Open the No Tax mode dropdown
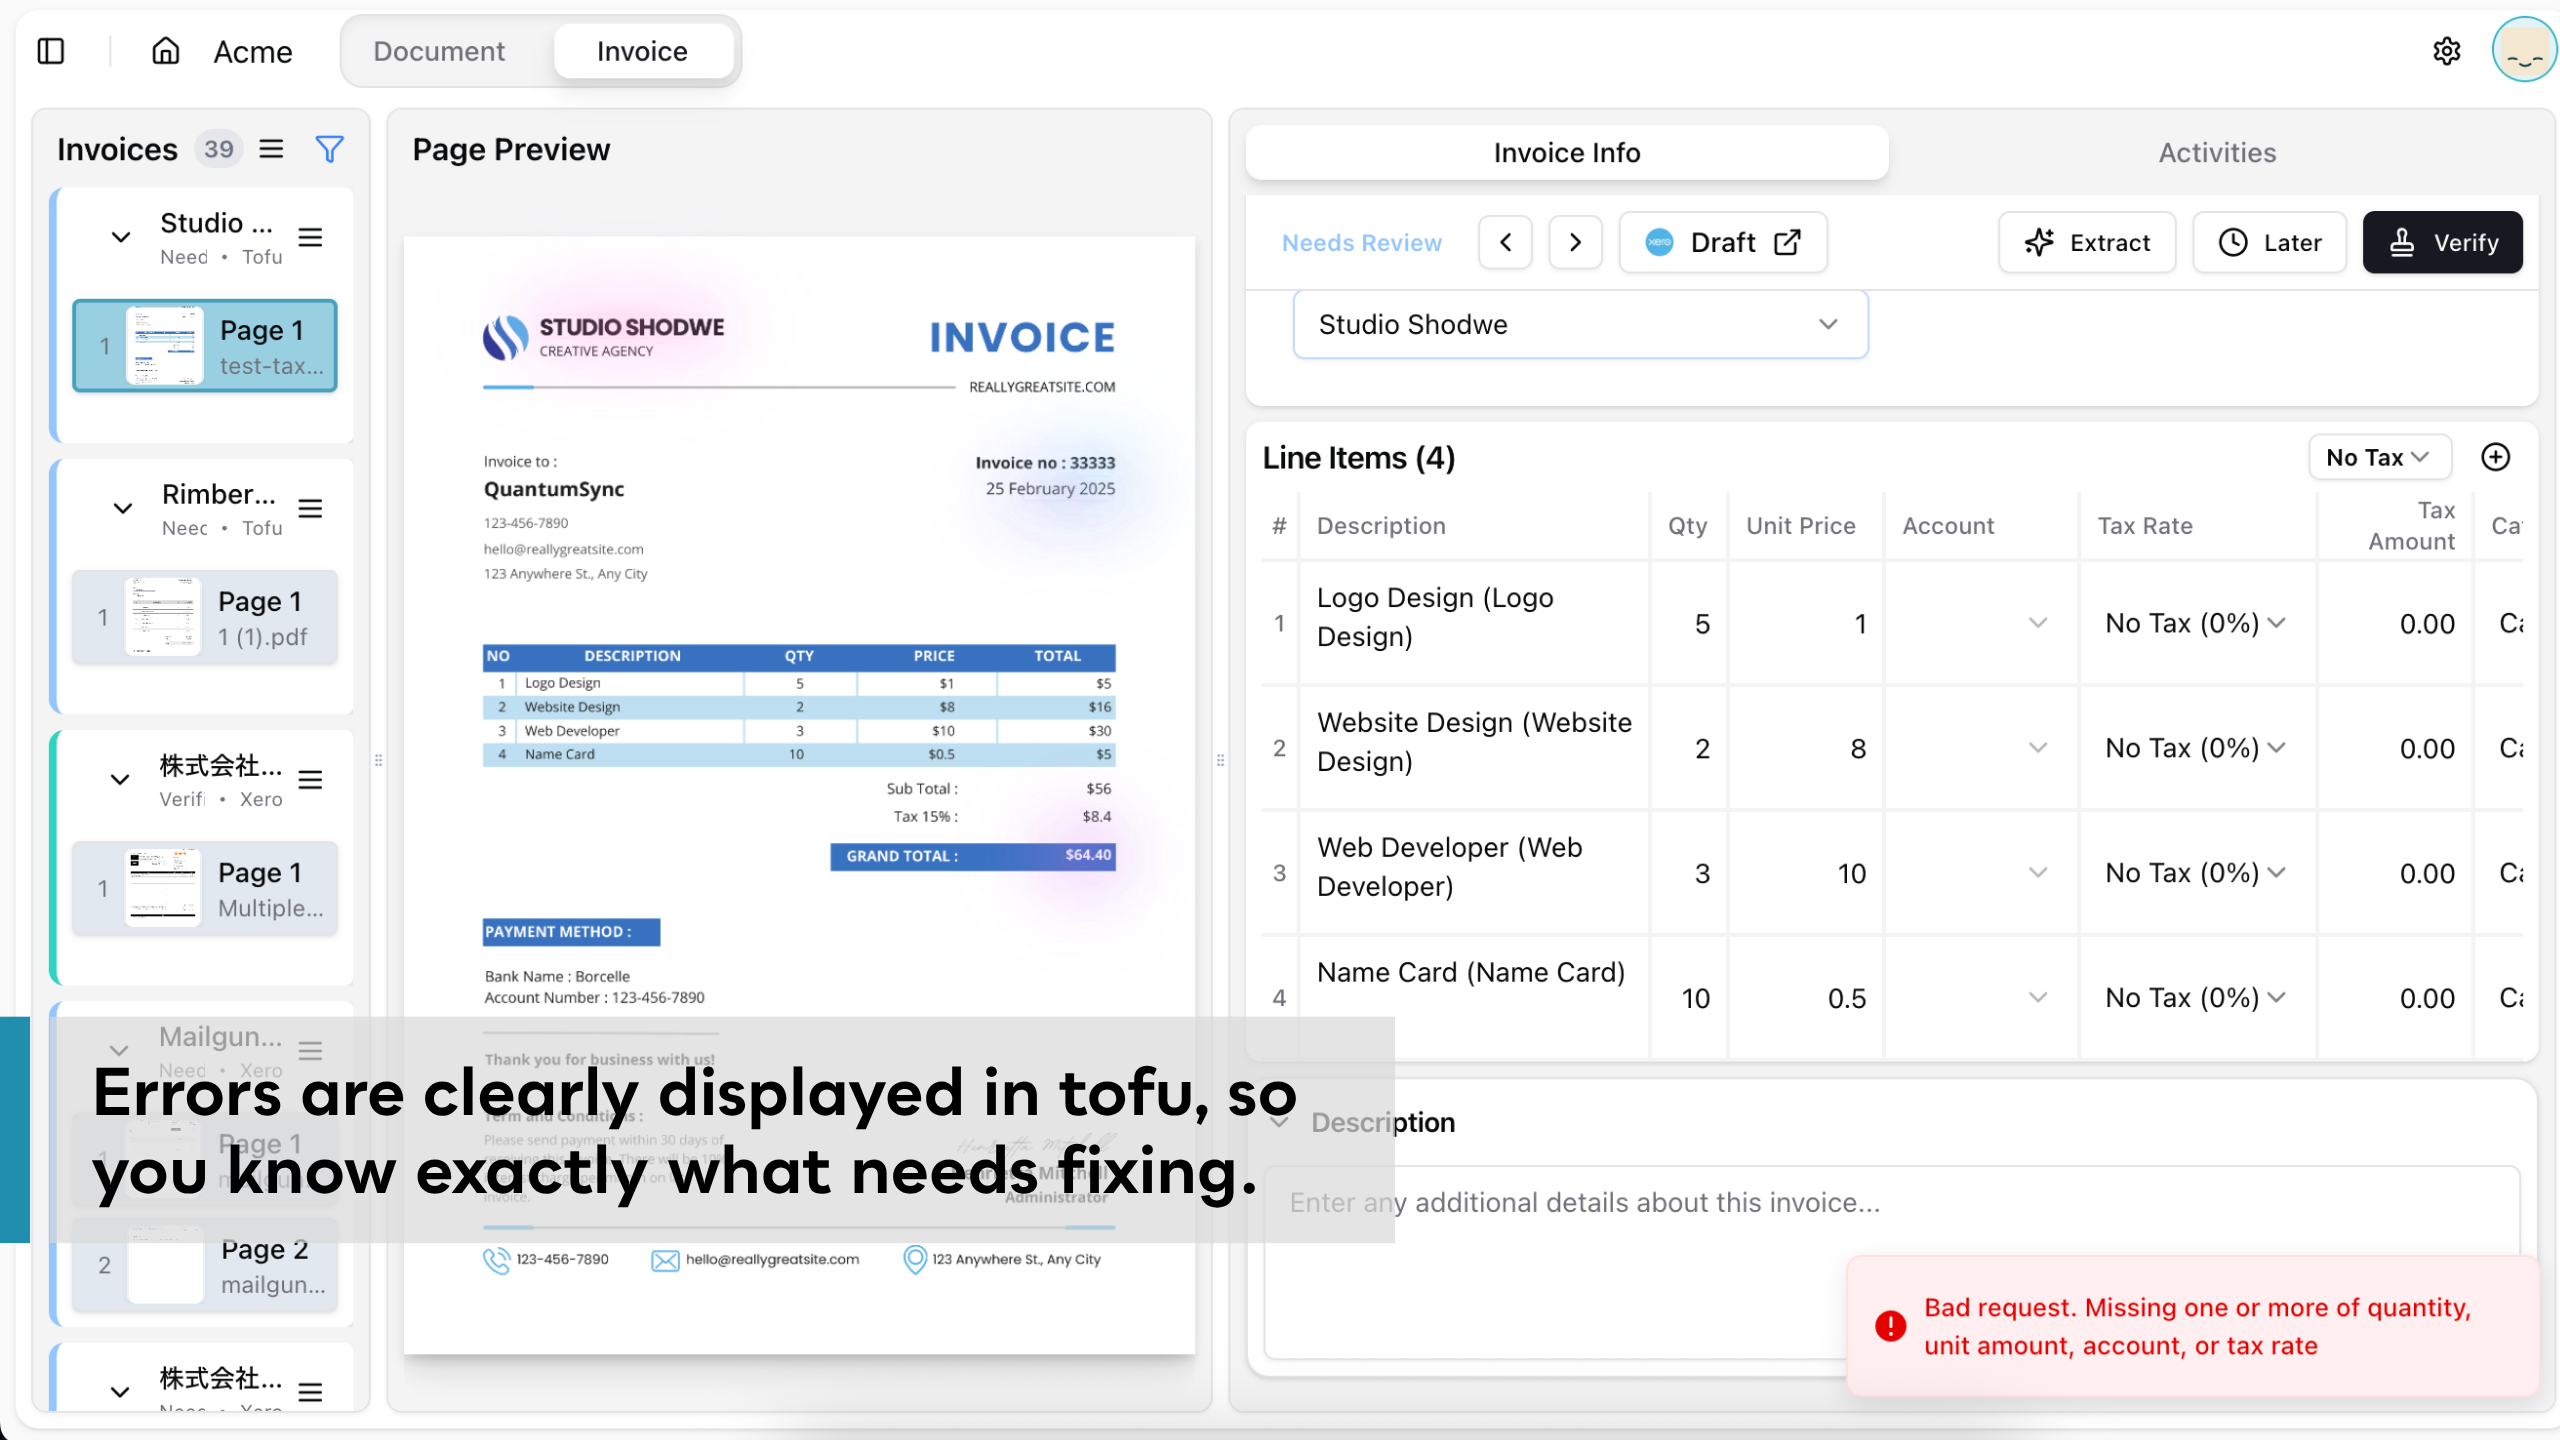 2379,457
